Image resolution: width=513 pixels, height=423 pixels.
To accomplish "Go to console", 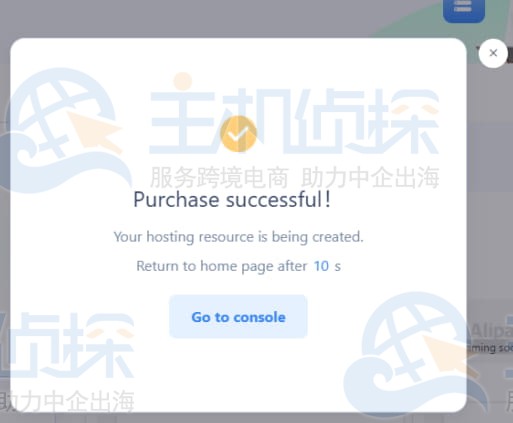I will pos(238,317).
